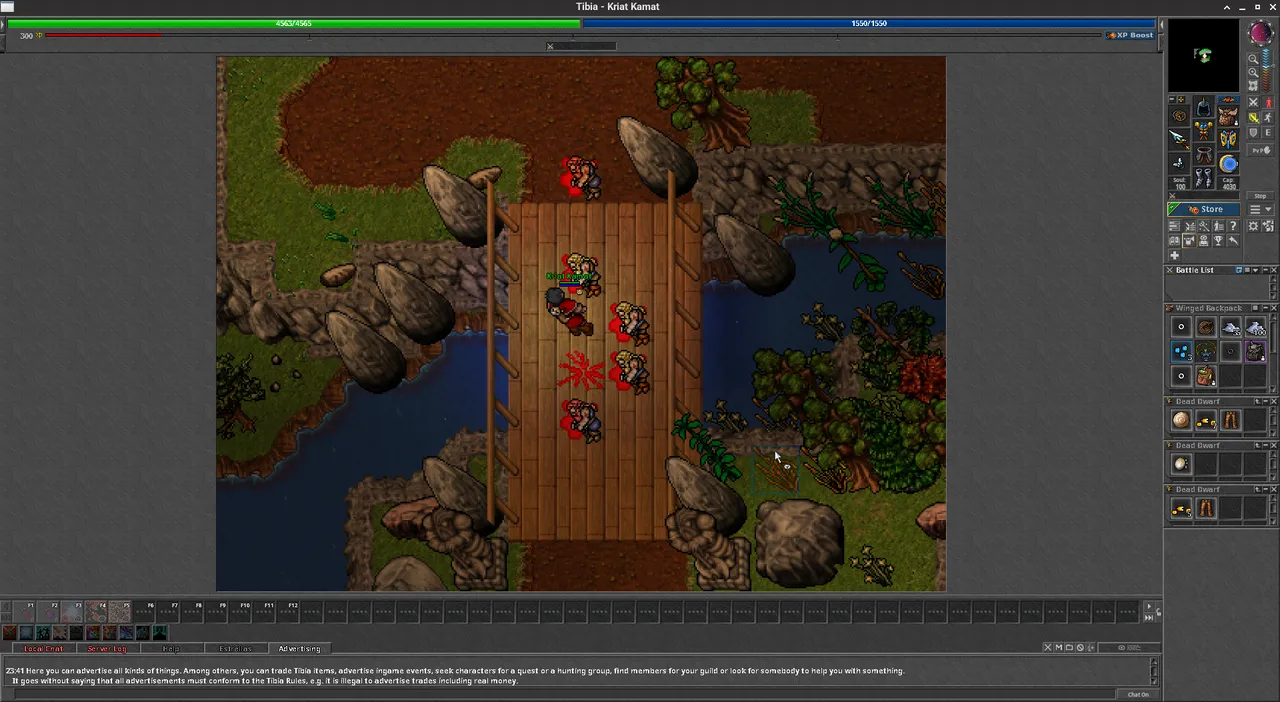Click the blue ring slot

pyautogui.click(x=1228, y=164)
